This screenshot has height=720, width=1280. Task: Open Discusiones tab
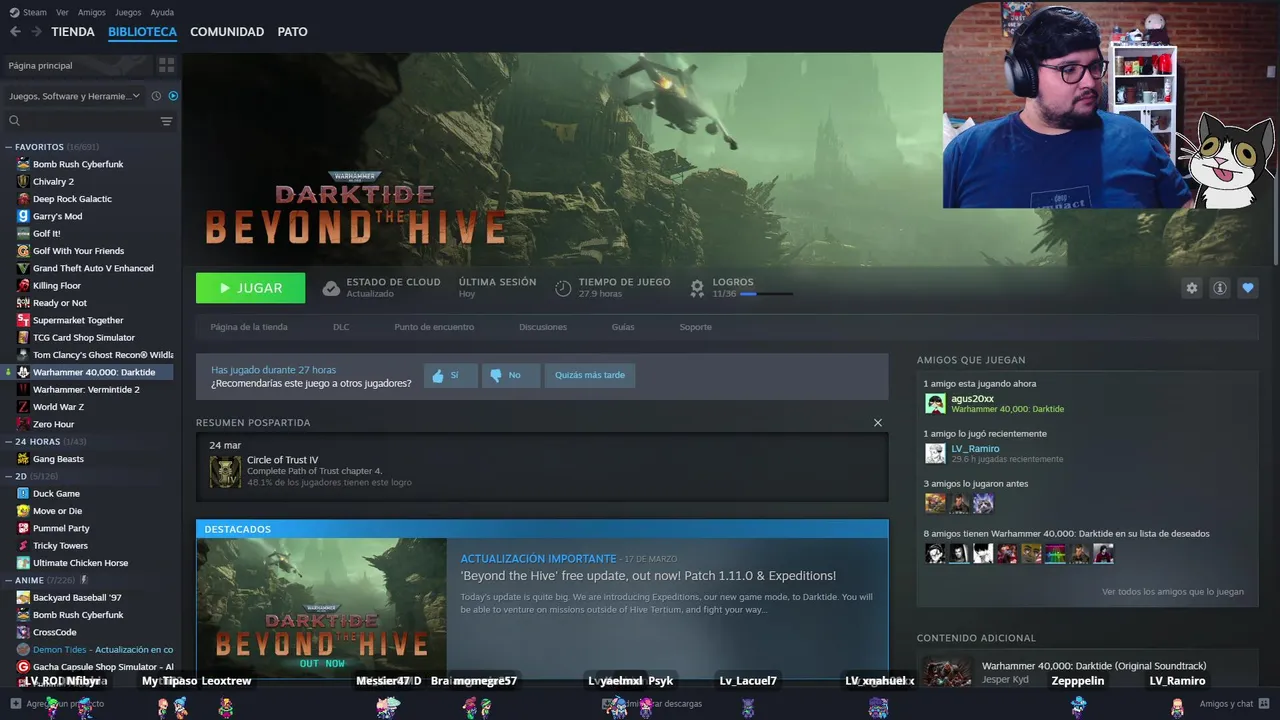point(543,327)
